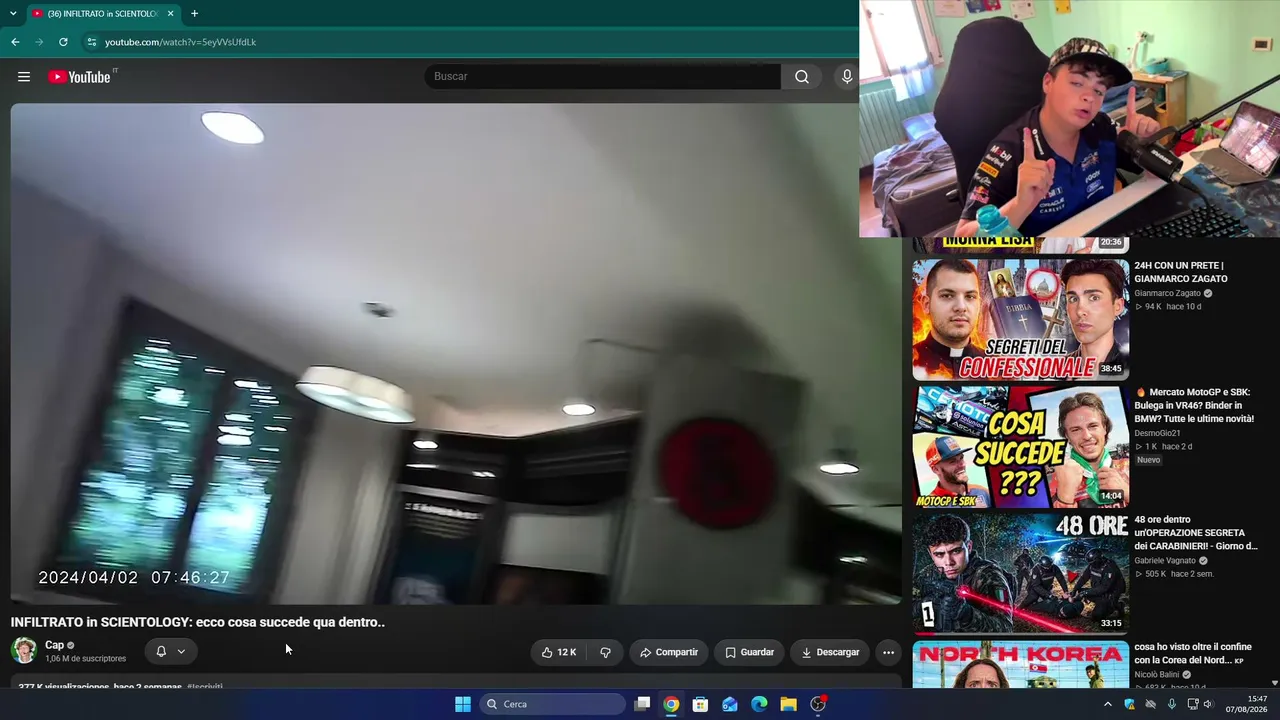Click the video player frame
This screenshot has width=1280, height=720.
point(456,354)
